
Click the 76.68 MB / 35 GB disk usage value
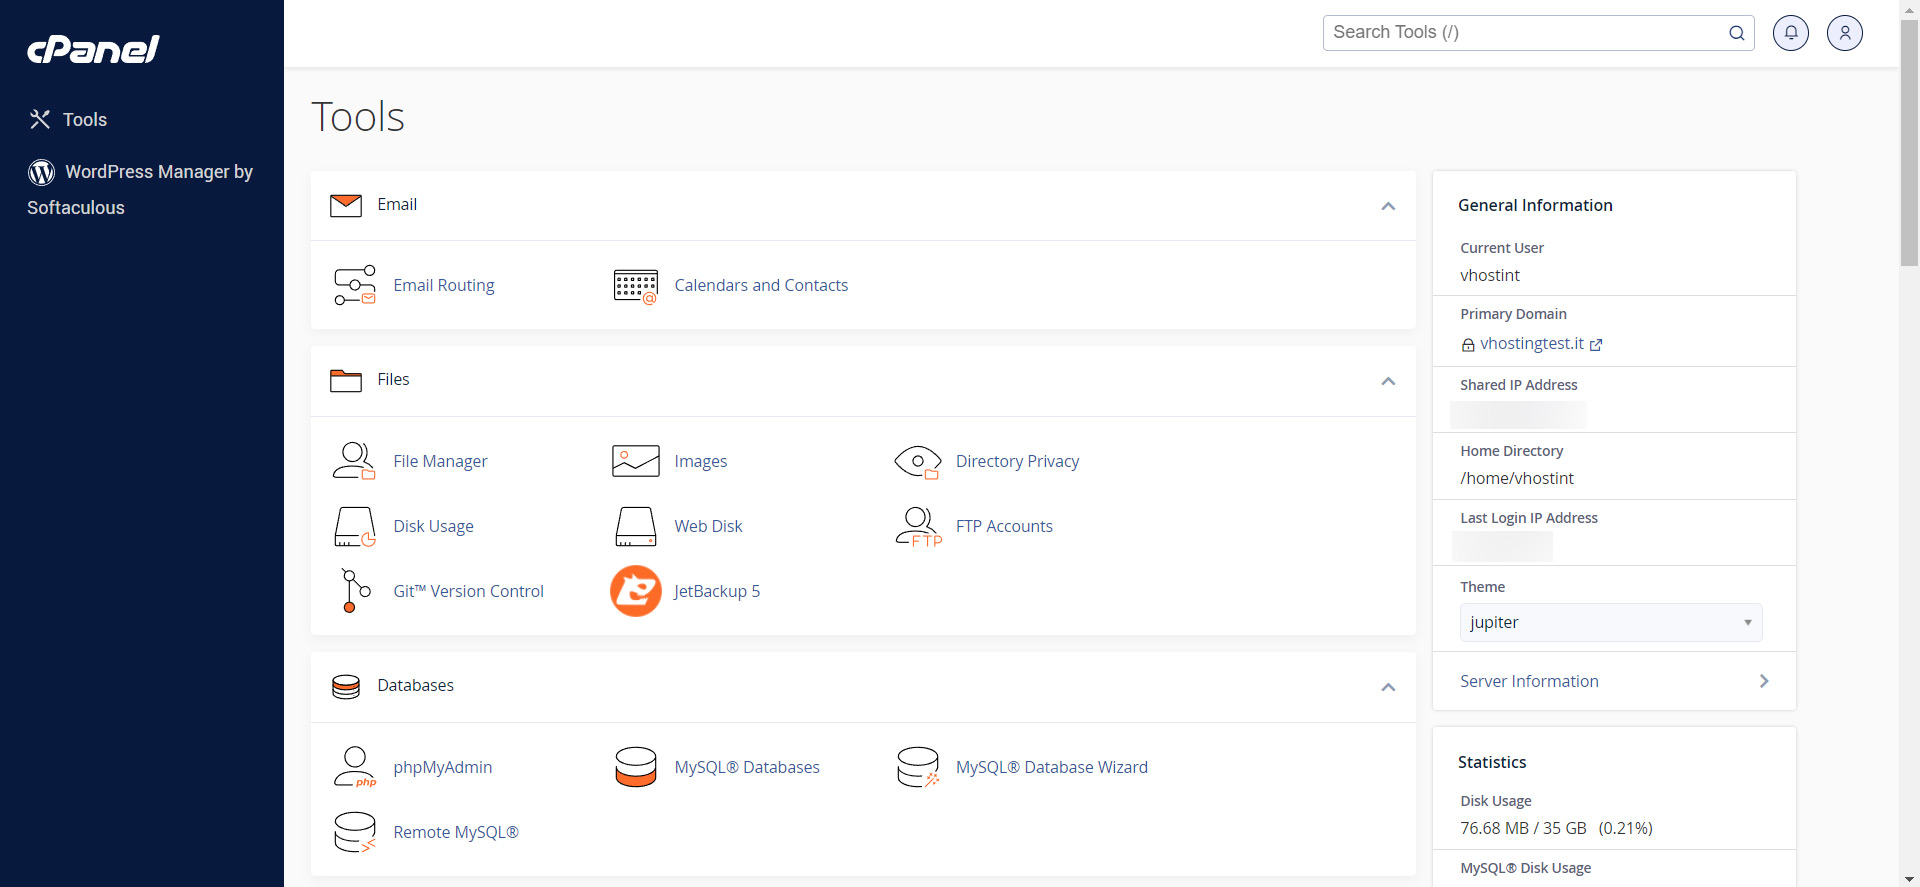(1523, 828)
